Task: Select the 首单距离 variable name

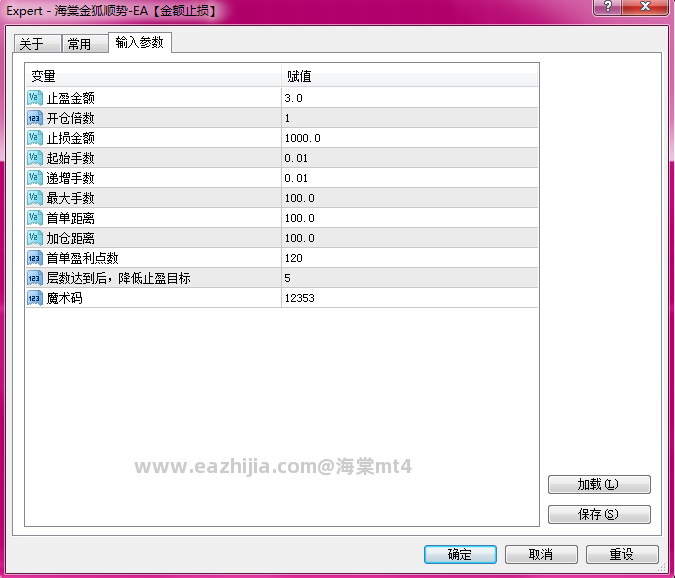Action: pos(71,218)
